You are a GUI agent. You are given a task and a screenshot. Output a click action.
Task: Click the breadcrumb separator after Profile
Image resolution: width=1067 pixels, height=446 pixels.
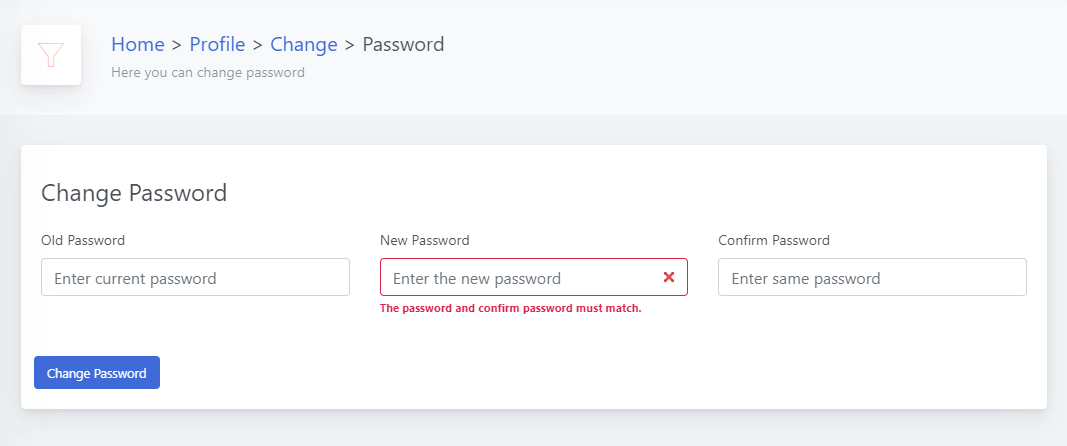(258, 45)
